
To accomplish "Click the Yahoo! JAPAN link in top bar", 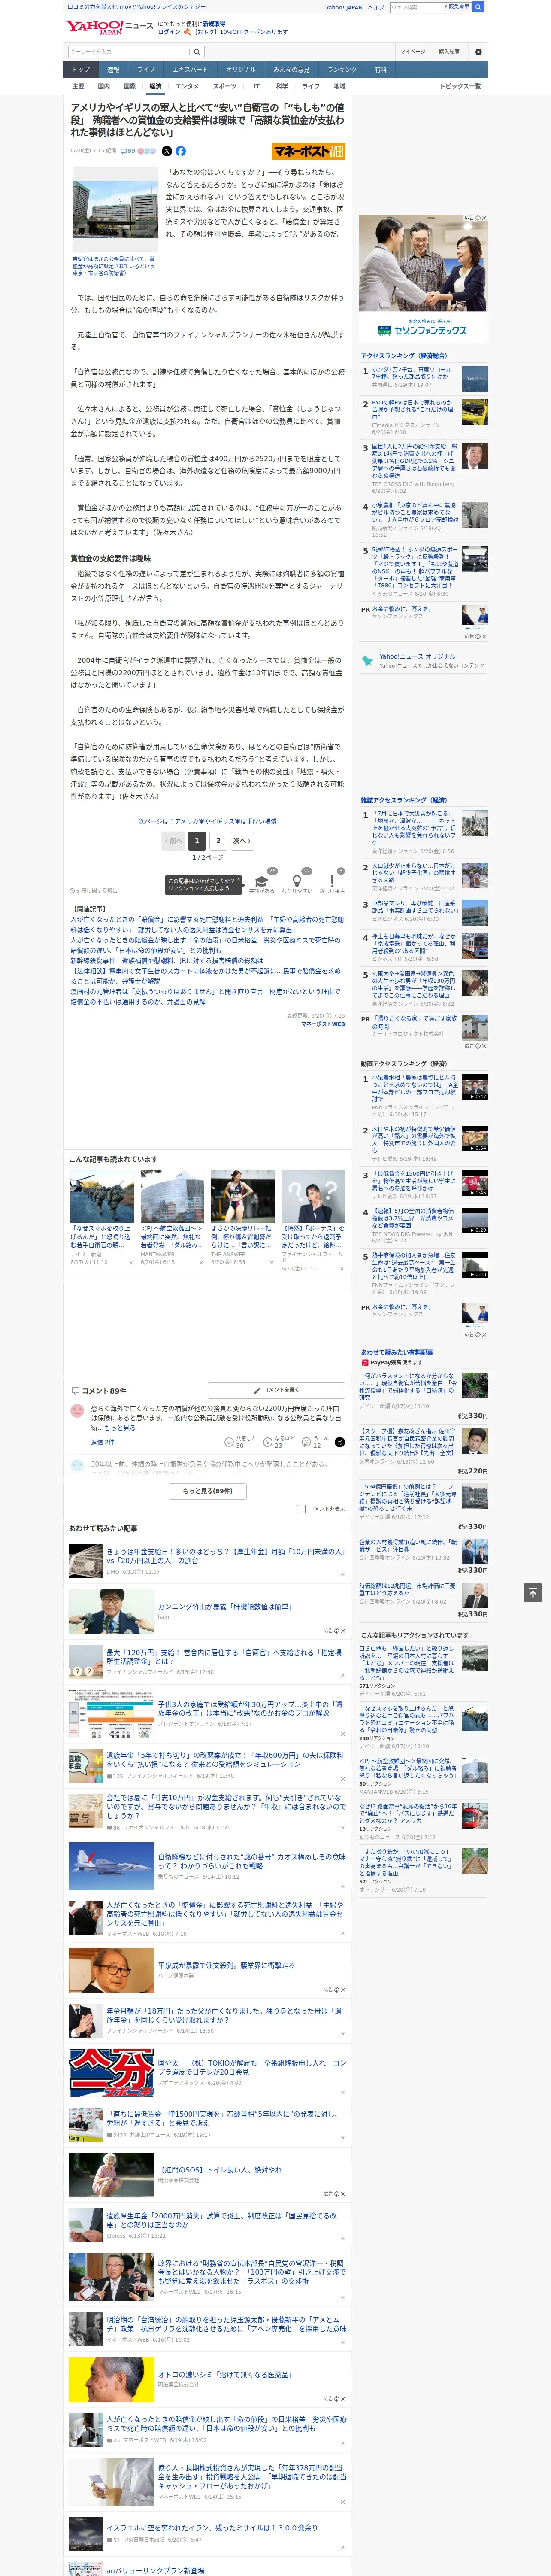I will [344, 7].
